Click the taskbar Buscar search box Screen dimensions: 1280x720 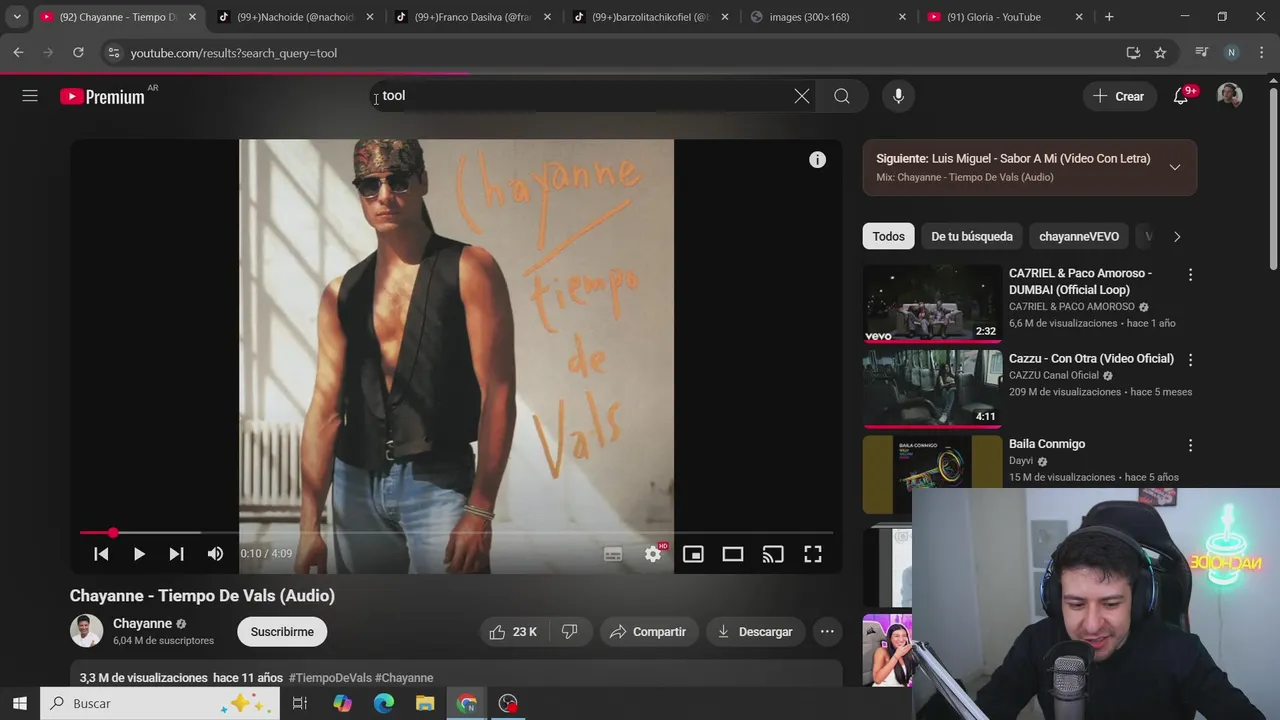tap(160, 704)
